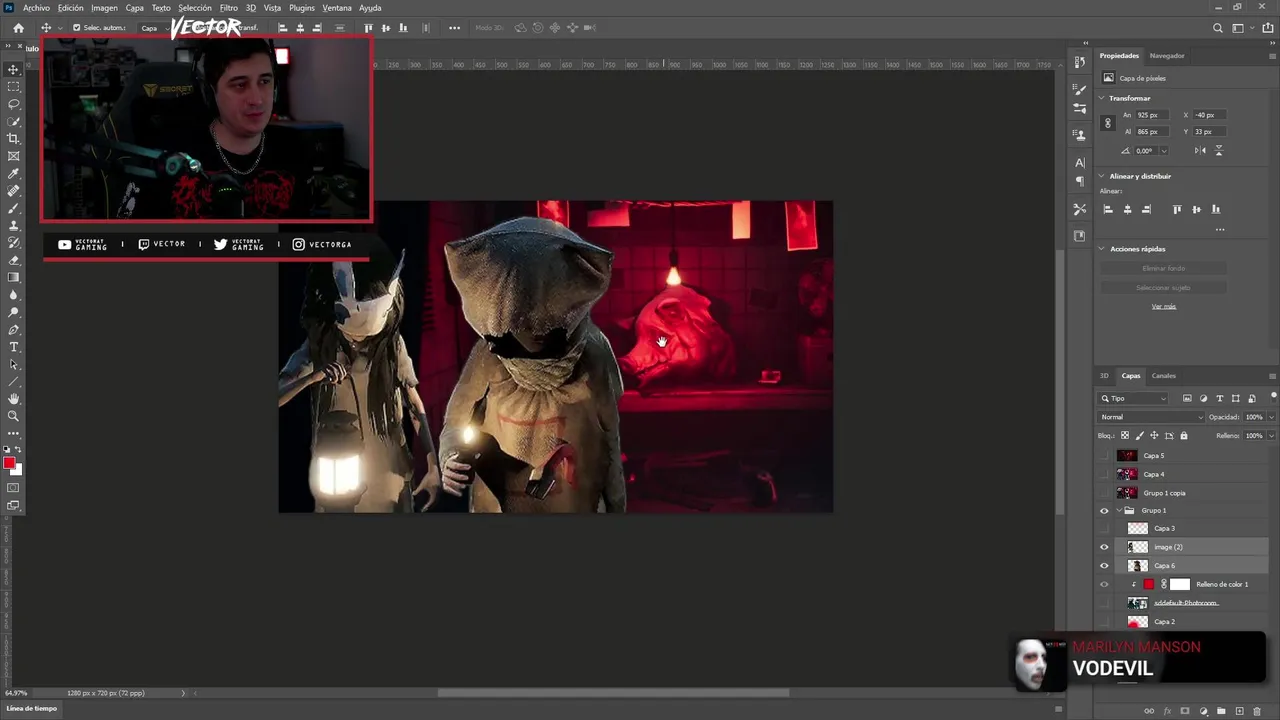
Task: Select the Eyedropper tool
Action: pyautogui.click(x=14, y=173)
